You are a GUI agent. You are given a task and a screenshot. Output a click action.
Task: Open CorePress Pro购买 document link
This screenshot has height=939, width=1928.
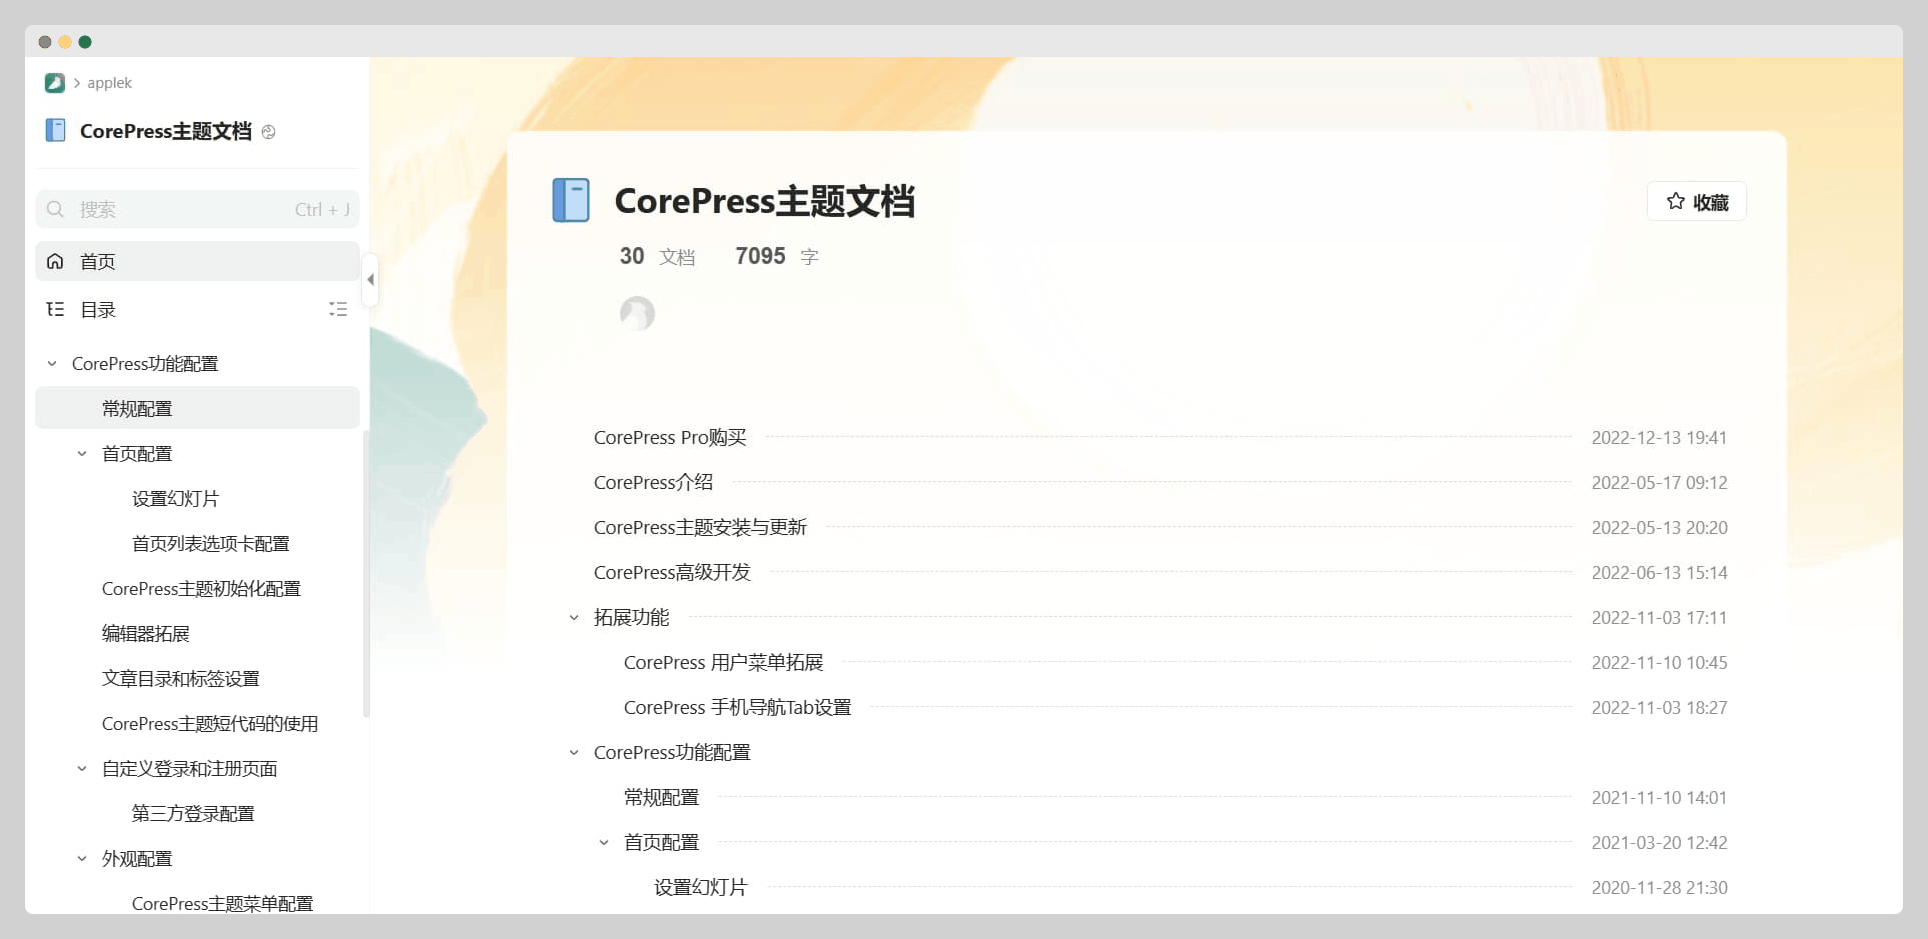pyautogui.click(x=670, y=438)
